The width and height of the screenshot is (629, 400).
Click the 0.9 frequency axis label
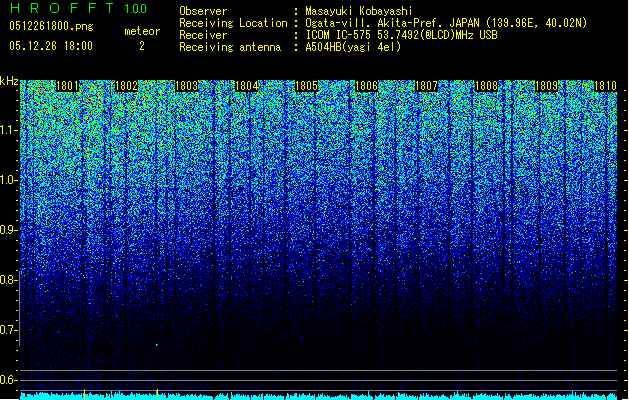point(8,230)
